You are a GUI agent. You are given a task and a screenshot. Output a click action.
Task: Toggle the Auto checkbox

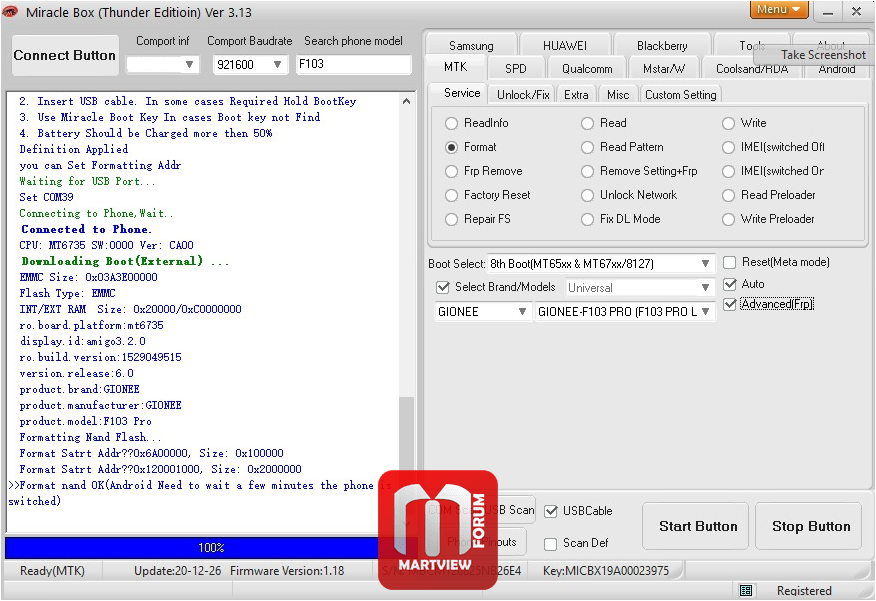coord(730,284)
